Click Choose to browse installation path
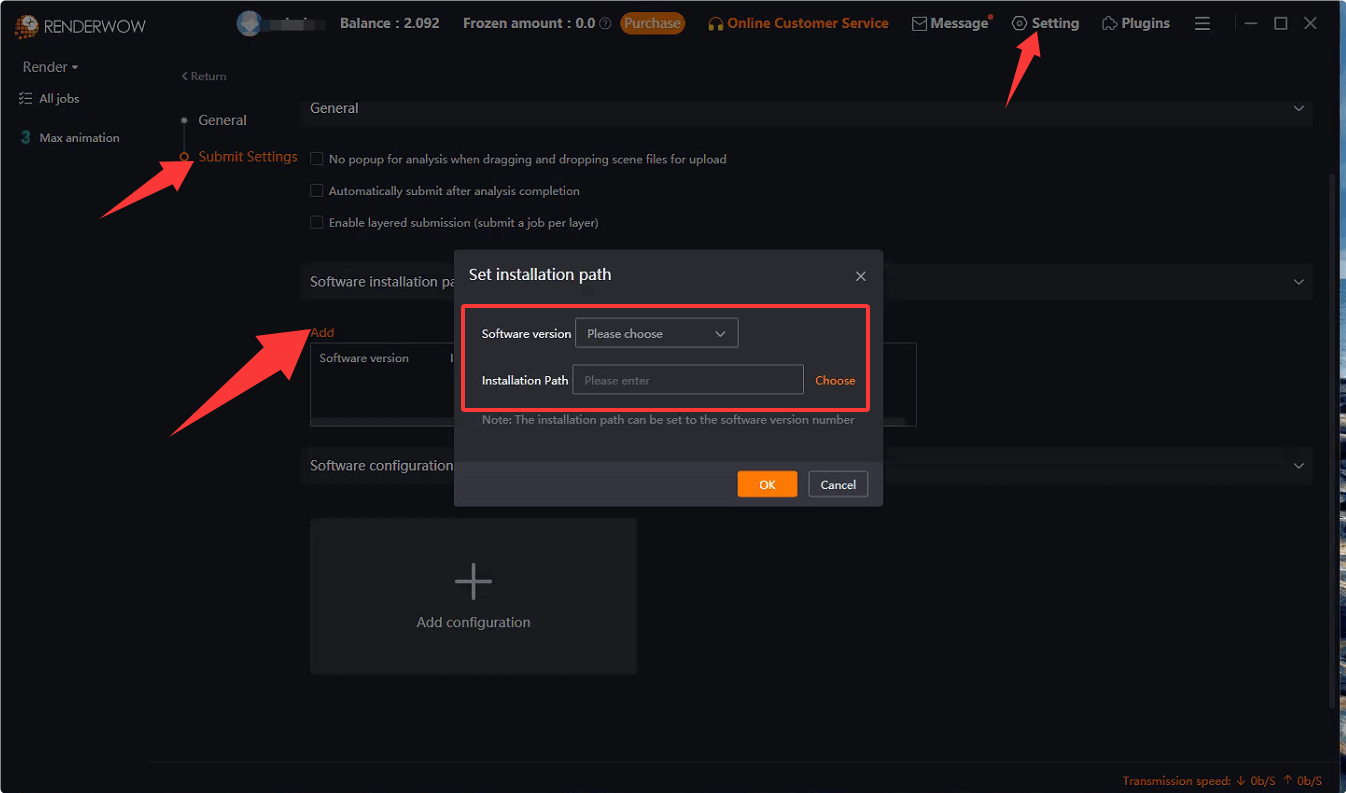 tap(835, 380)
